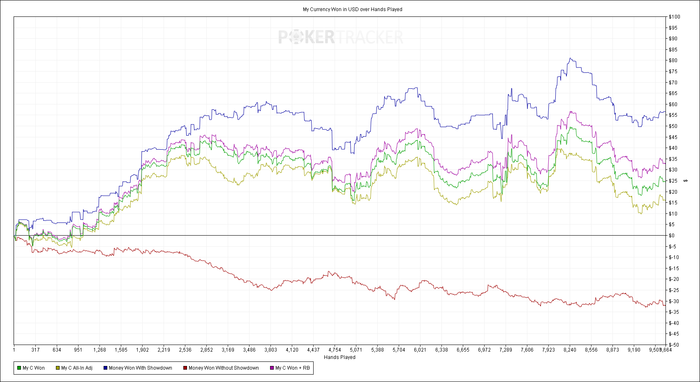Select the 'My C Won + RB' legend label
The width and height of the screenshot is (700, 382).
point(292,368)
